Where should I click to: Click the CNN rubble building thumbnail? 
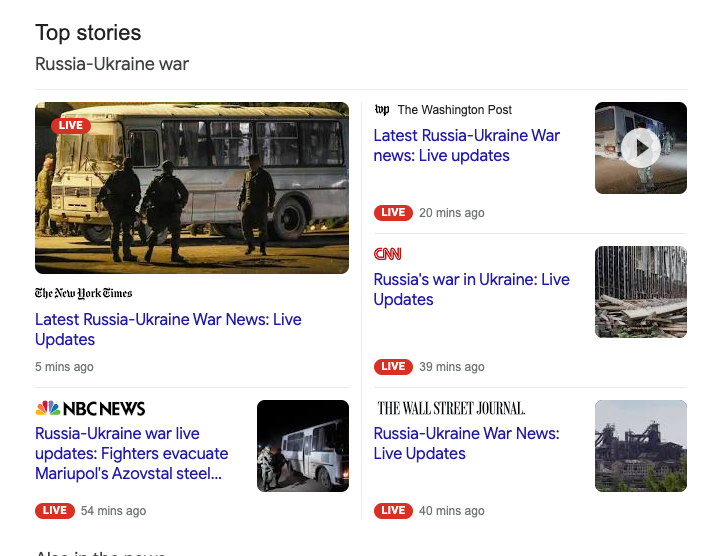click(x=640, y=292)
